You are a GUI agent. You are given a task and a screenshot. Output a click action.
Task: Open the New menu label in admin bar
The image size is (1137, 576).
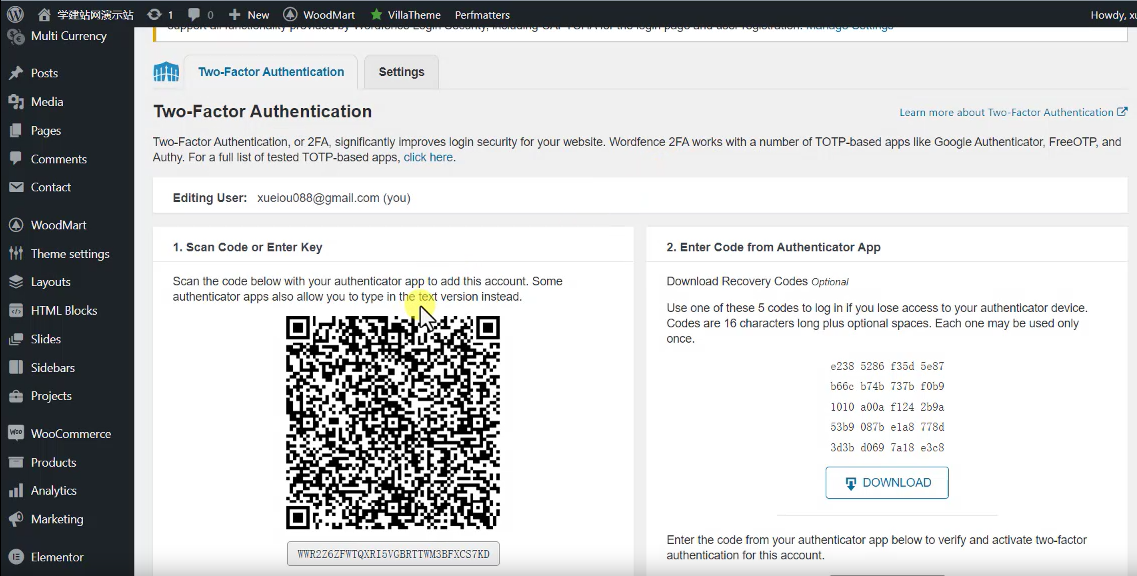point(258,15)
